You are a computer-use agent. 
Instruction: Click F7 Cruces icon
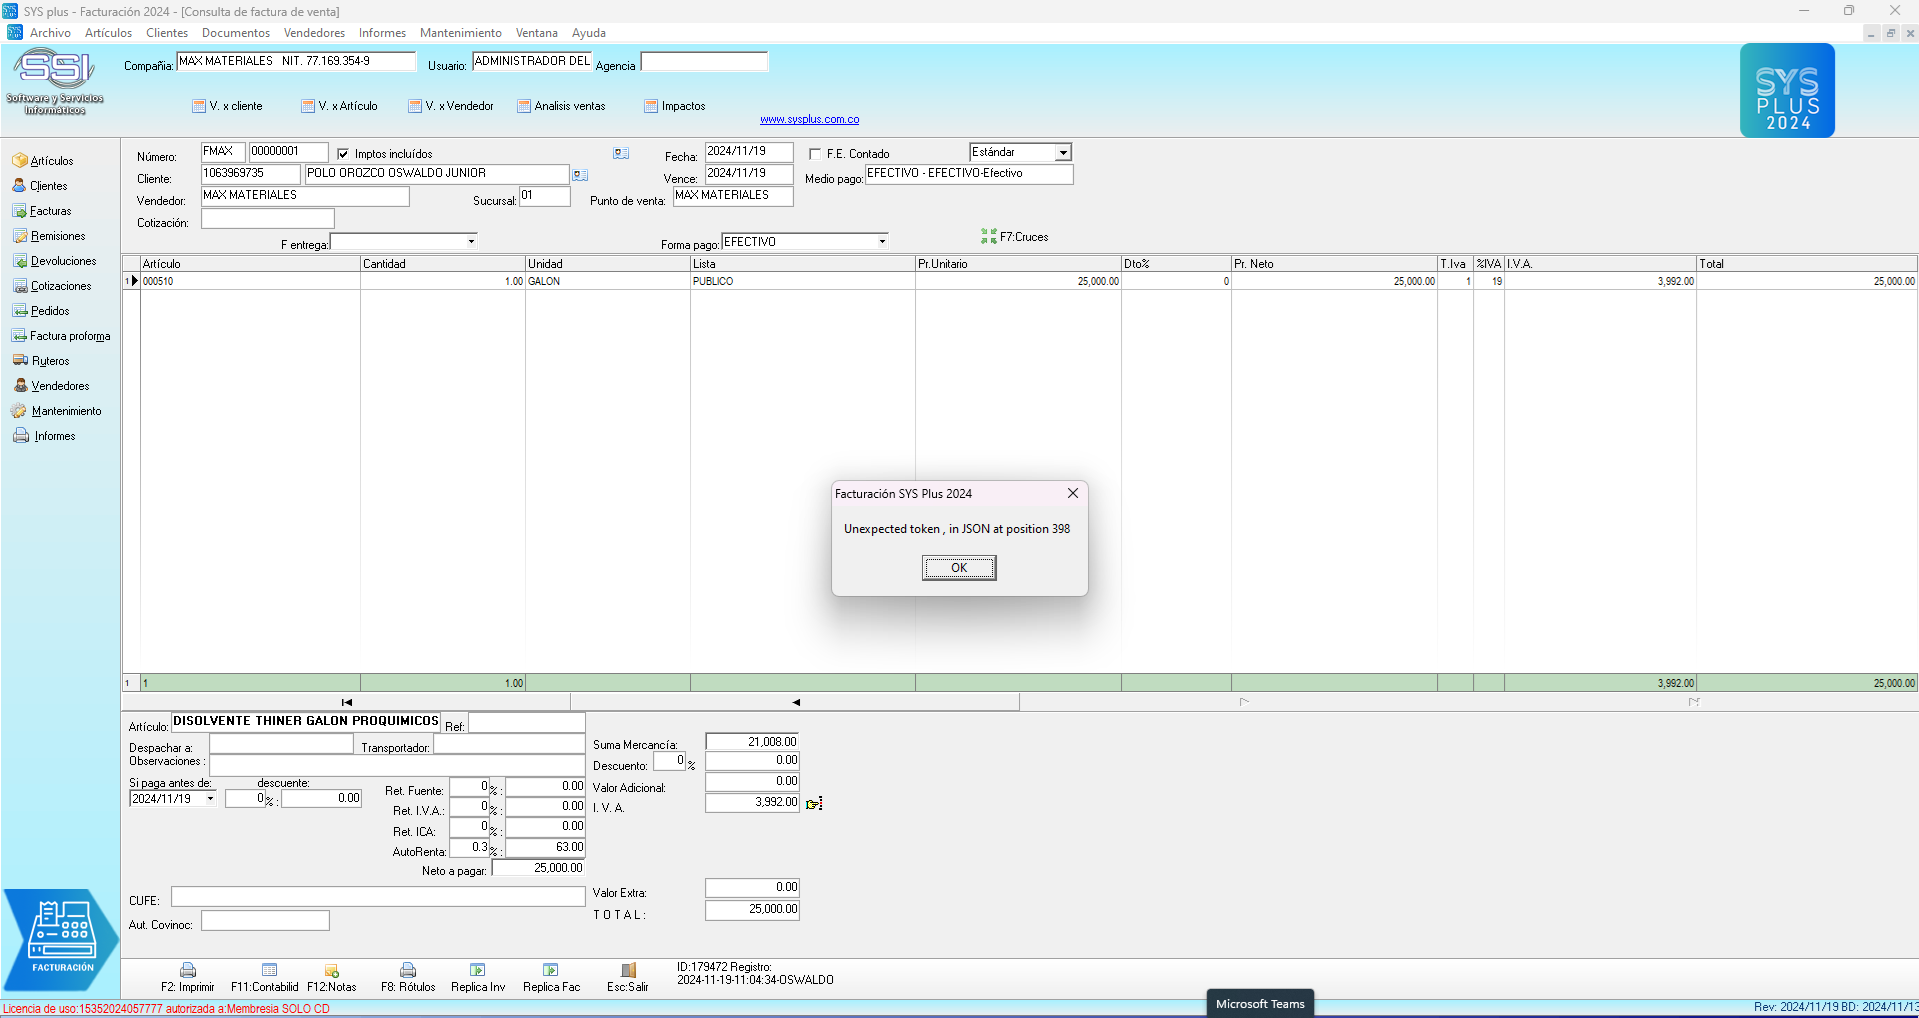989,236
